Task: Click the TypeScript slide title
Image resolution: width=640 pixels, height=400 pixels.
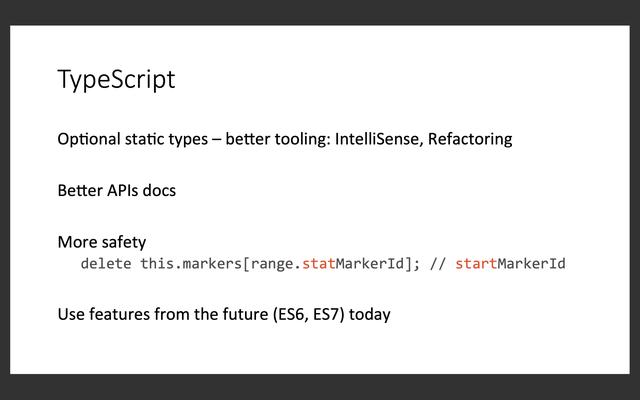Action: [x=116, y=80]
